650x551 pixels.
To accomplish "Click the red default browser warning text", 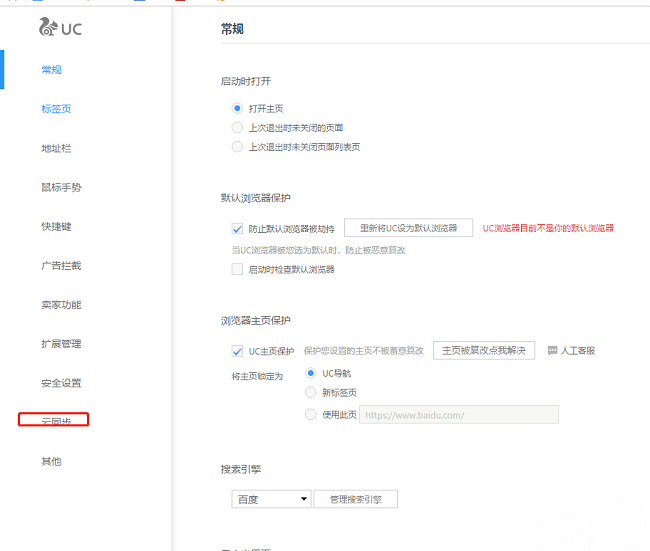I will [548, 228].
